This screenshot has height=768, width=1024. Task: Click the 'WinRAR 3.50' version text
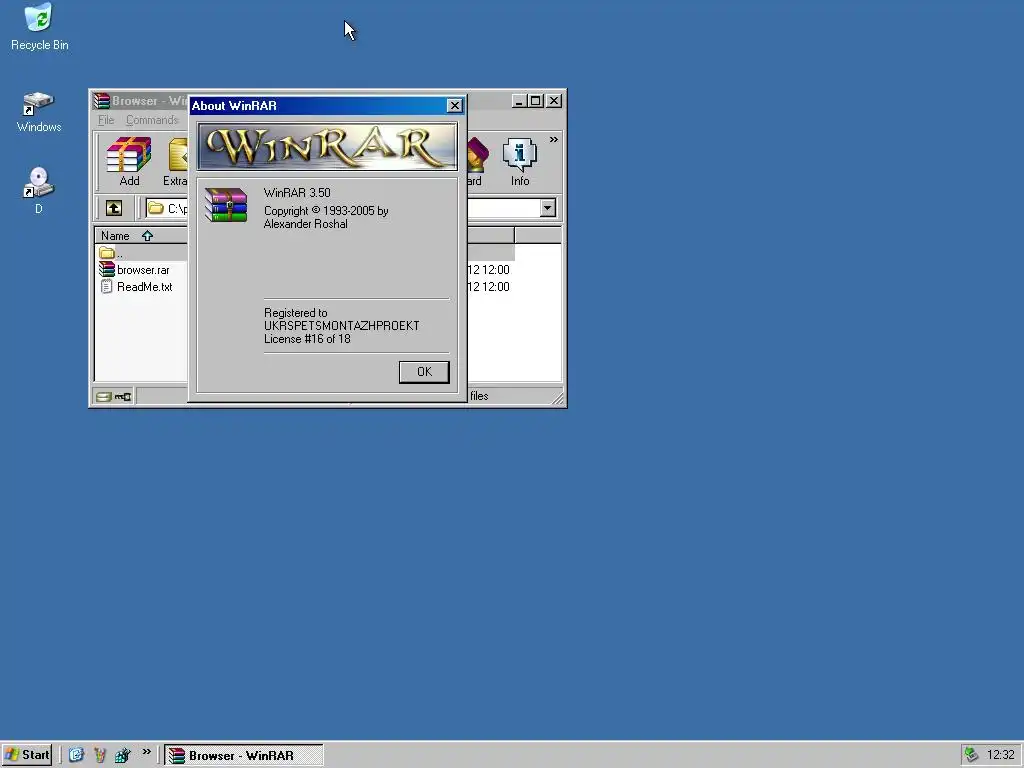coord(297,193)
